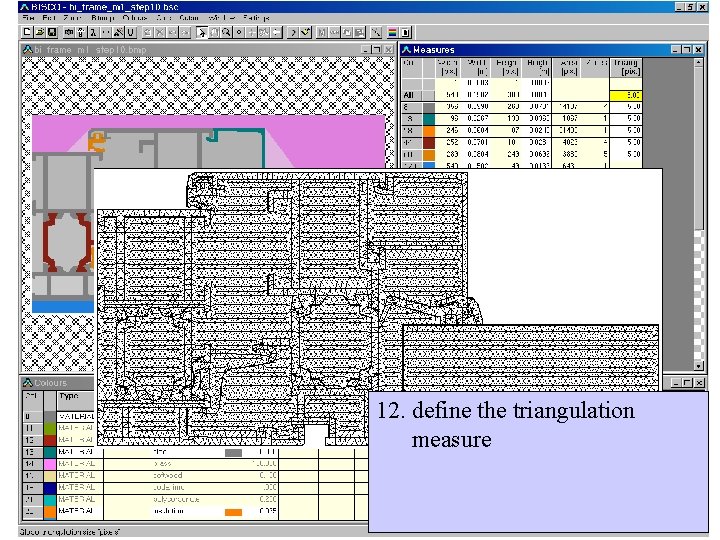Open the Colours menu
Image resolution: width=720 pixels, height=540 pixels.
(135, 18)
